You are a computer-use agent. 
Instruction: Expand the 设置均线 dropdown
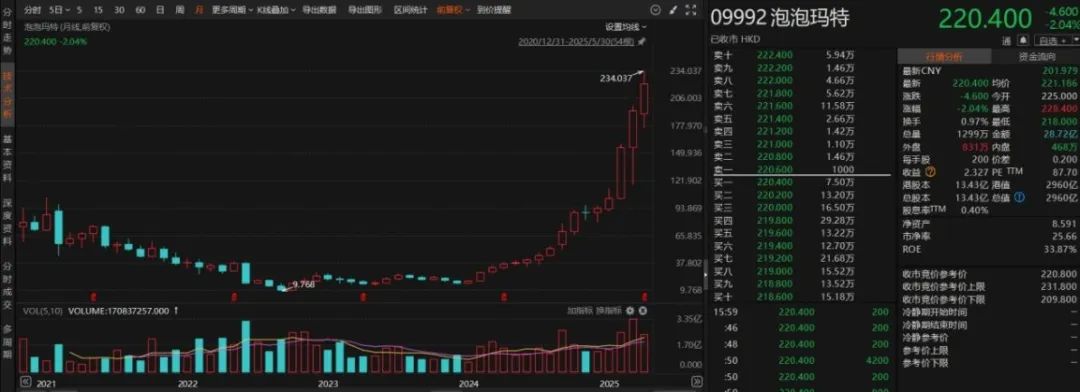point(626,27)
